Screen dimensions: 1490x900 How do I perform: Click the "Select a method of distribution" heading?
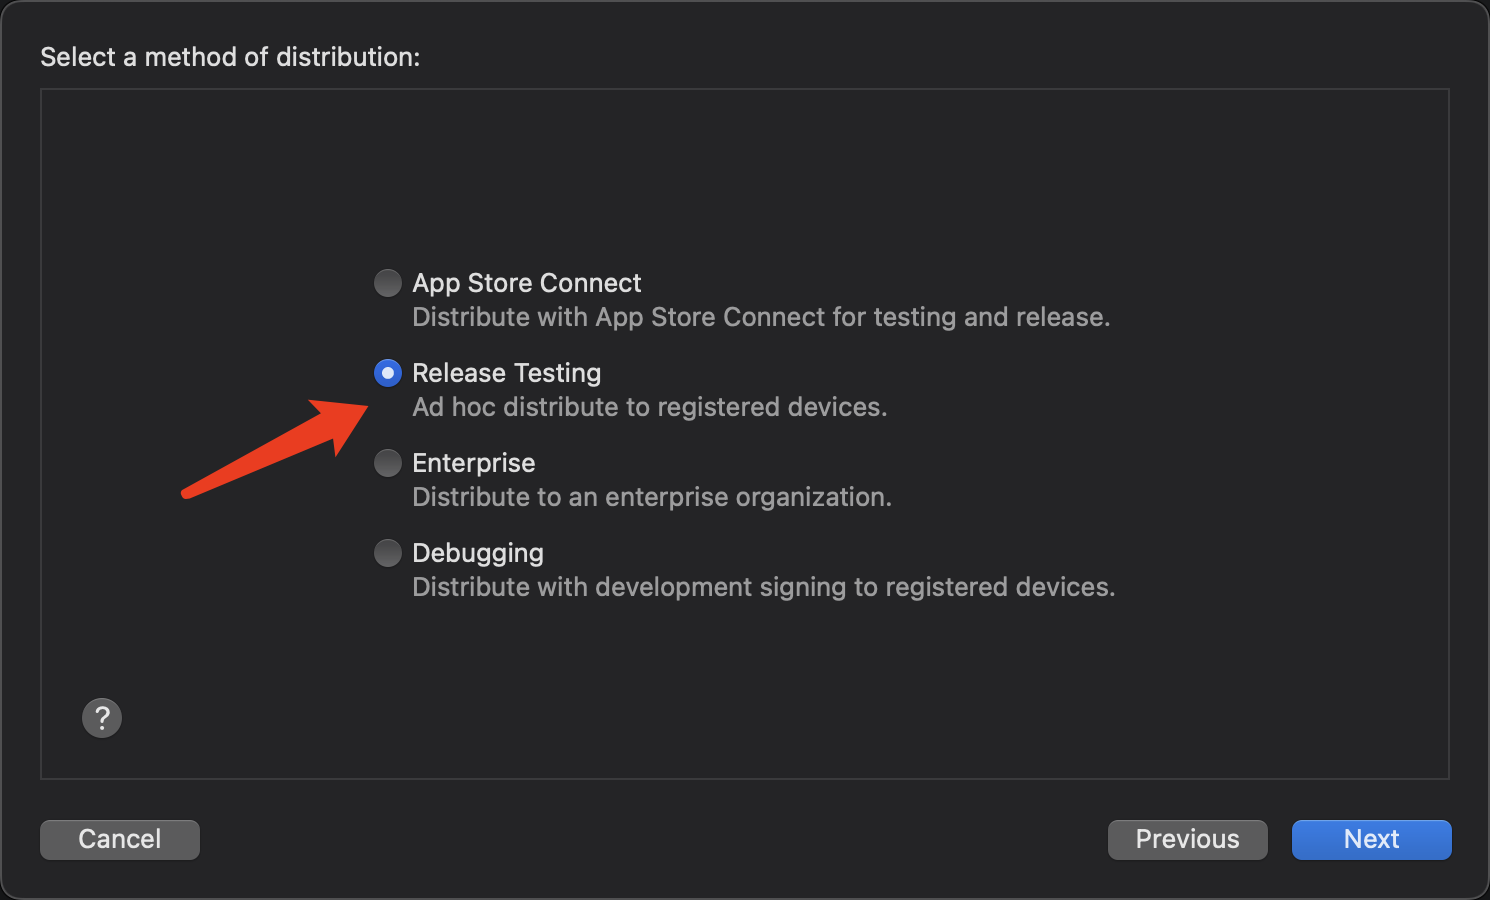(x=230, y=57)
